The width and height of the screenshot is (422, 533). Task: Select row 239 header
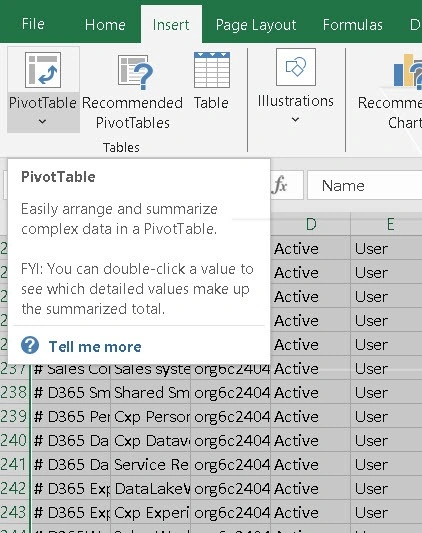tap(14, 416)
